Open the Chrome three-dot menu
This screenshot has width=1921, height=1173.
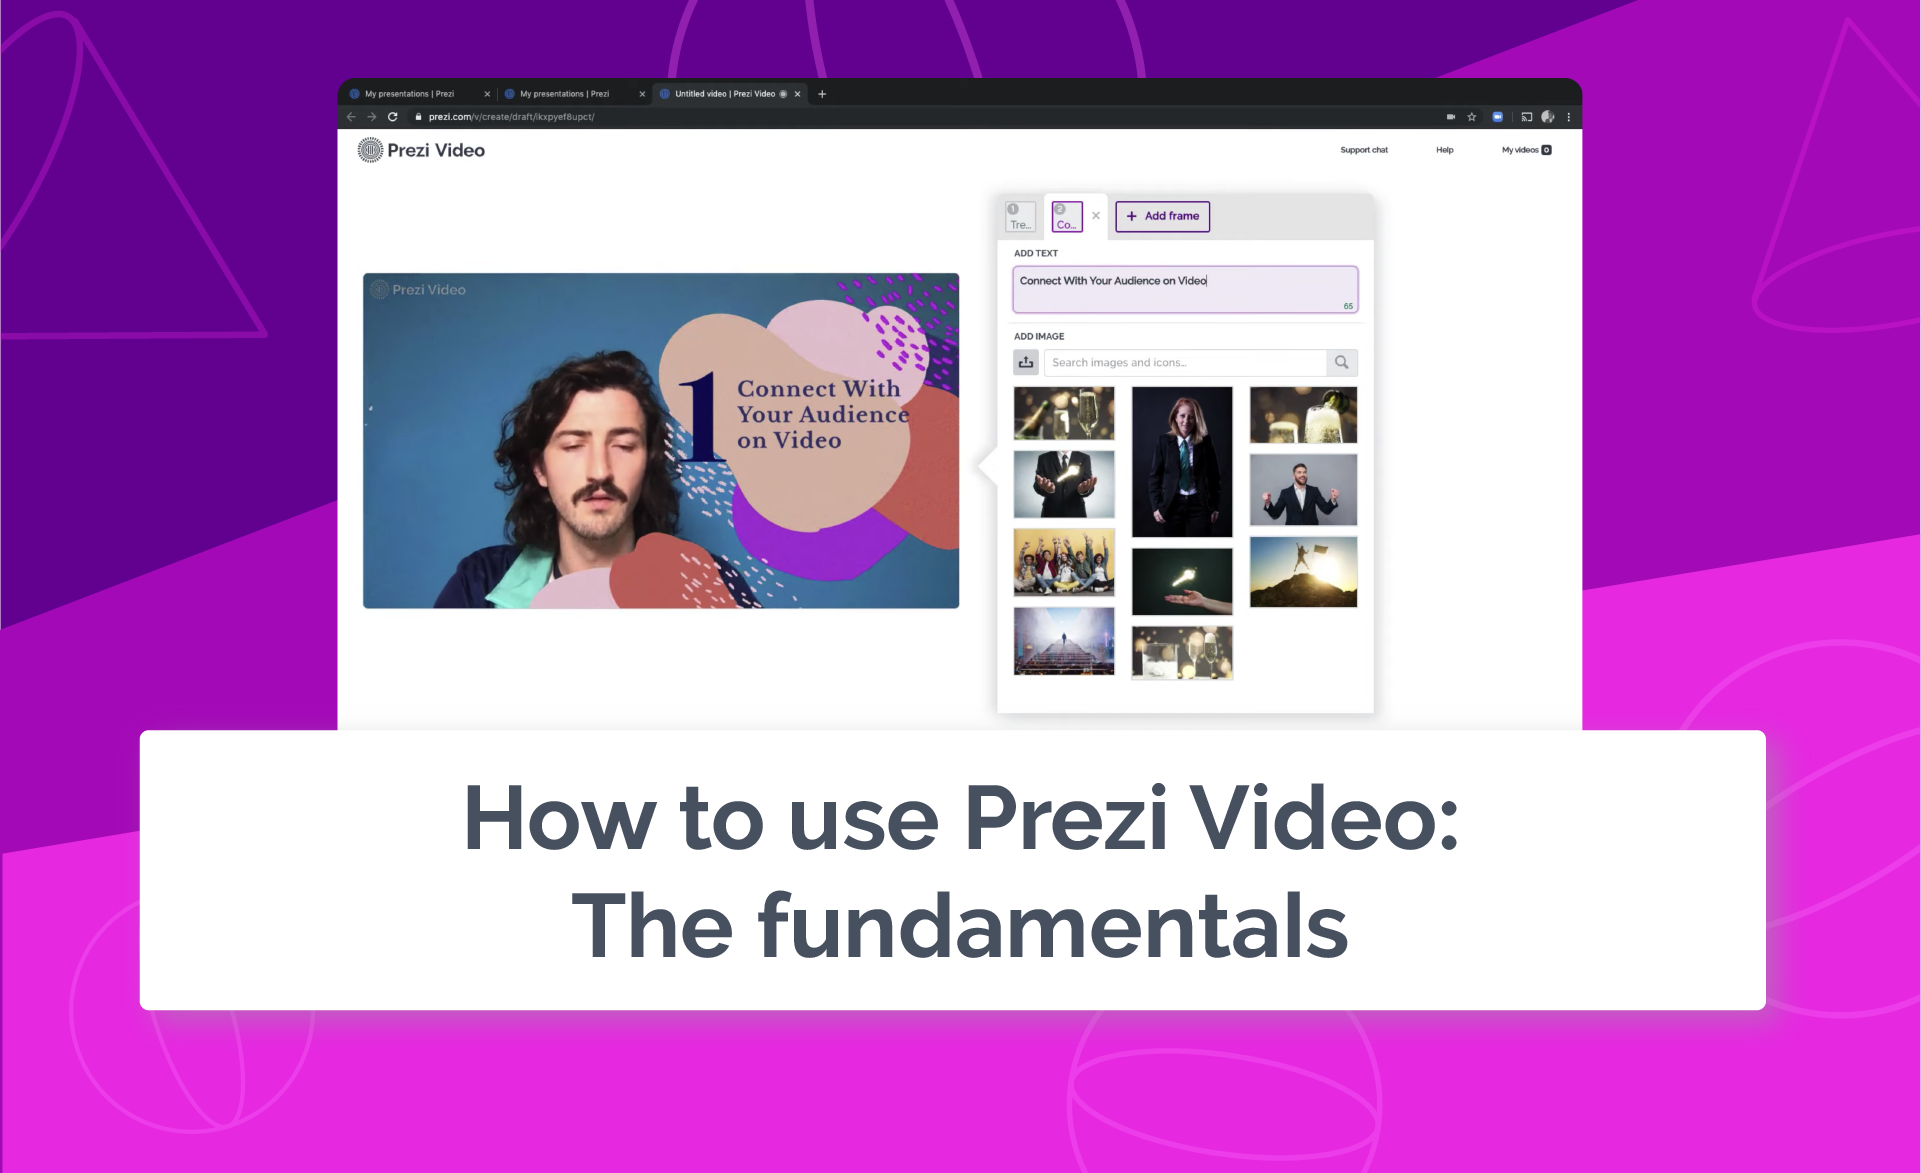coord(1568,117)
